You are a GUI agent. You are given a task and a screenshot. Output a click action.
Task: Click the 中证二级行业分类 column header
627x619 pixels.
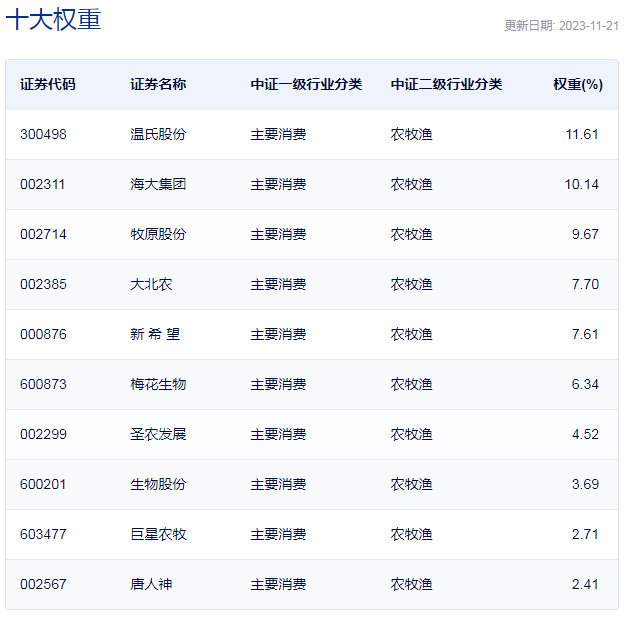[x=446, y=84]
